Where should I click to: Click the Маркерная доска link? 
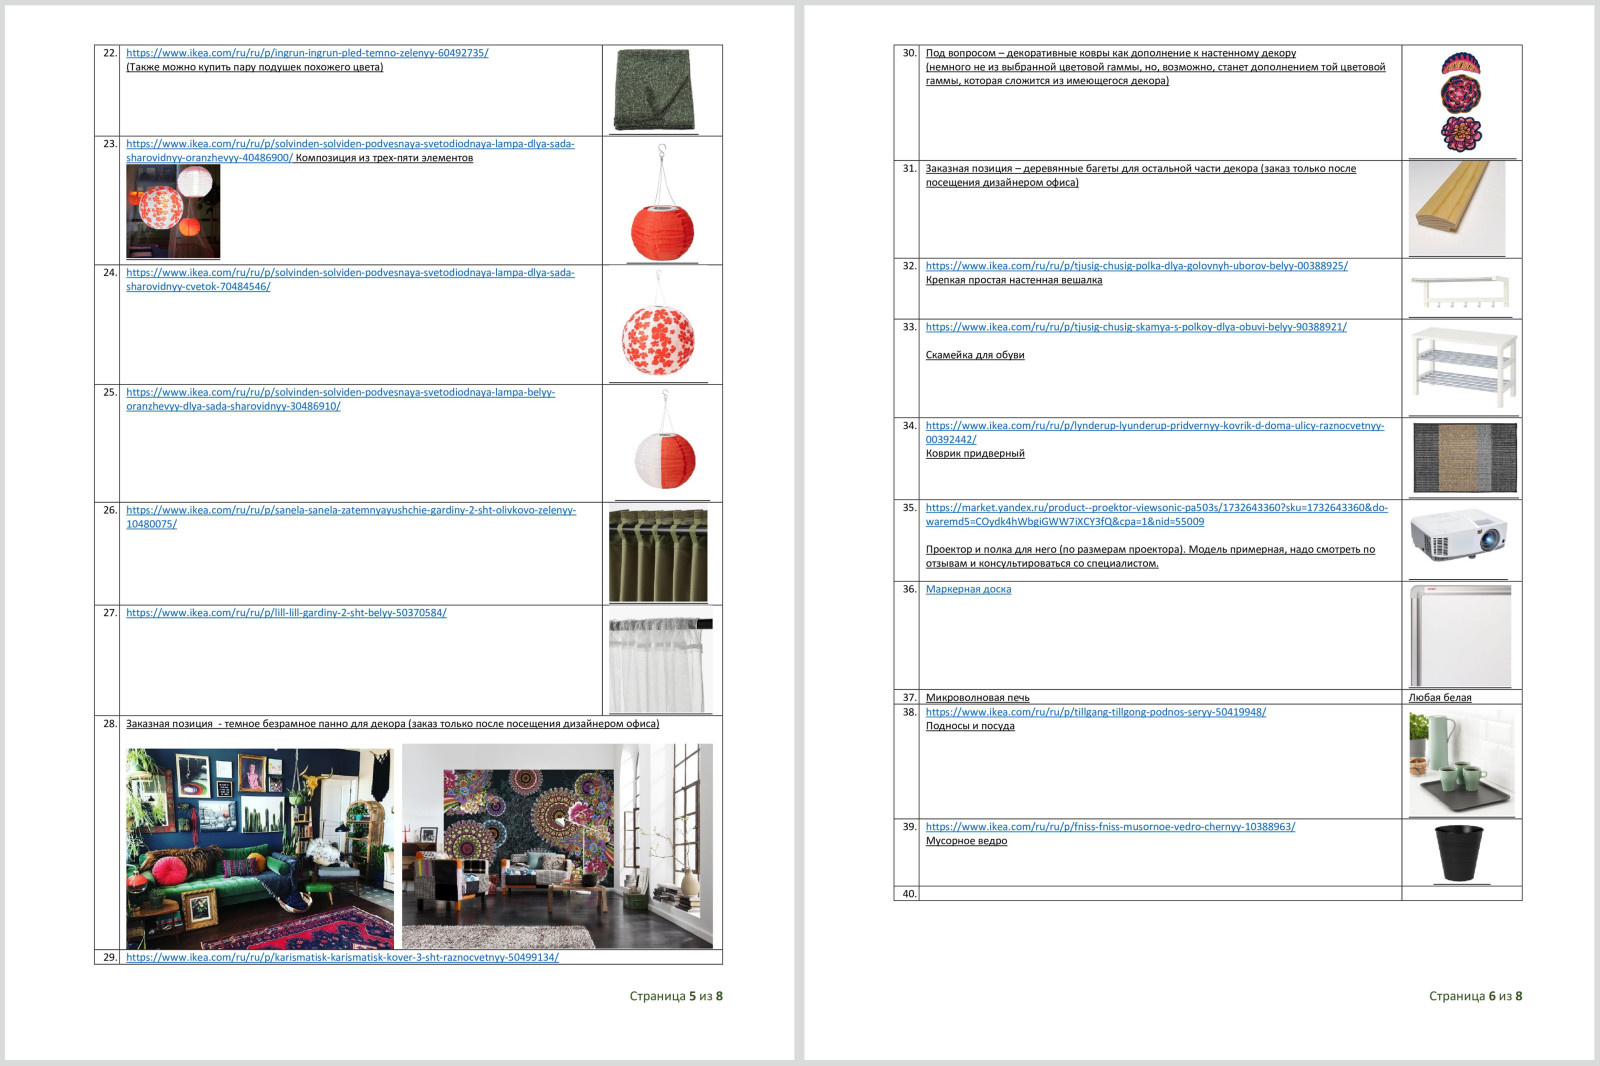pyautogui.click(x=968, y=590)
